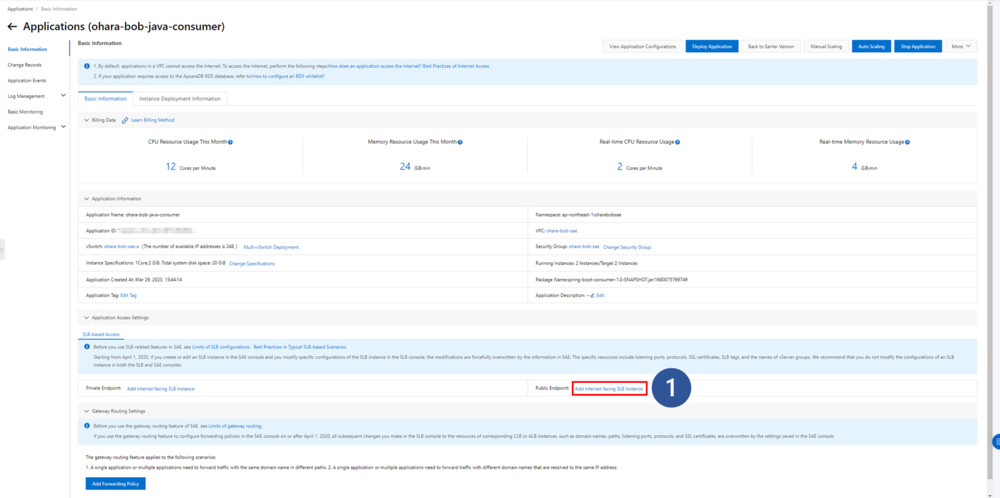The height and width of the screenshot is (498, 1000).
Task: Open Change Records in the sidebar
Action: (25, 64)
